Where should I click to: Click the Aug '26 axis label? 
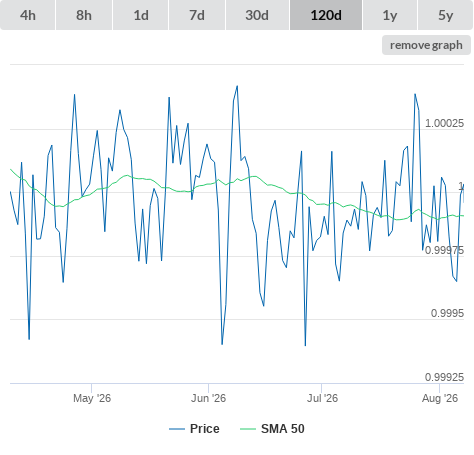440,398
